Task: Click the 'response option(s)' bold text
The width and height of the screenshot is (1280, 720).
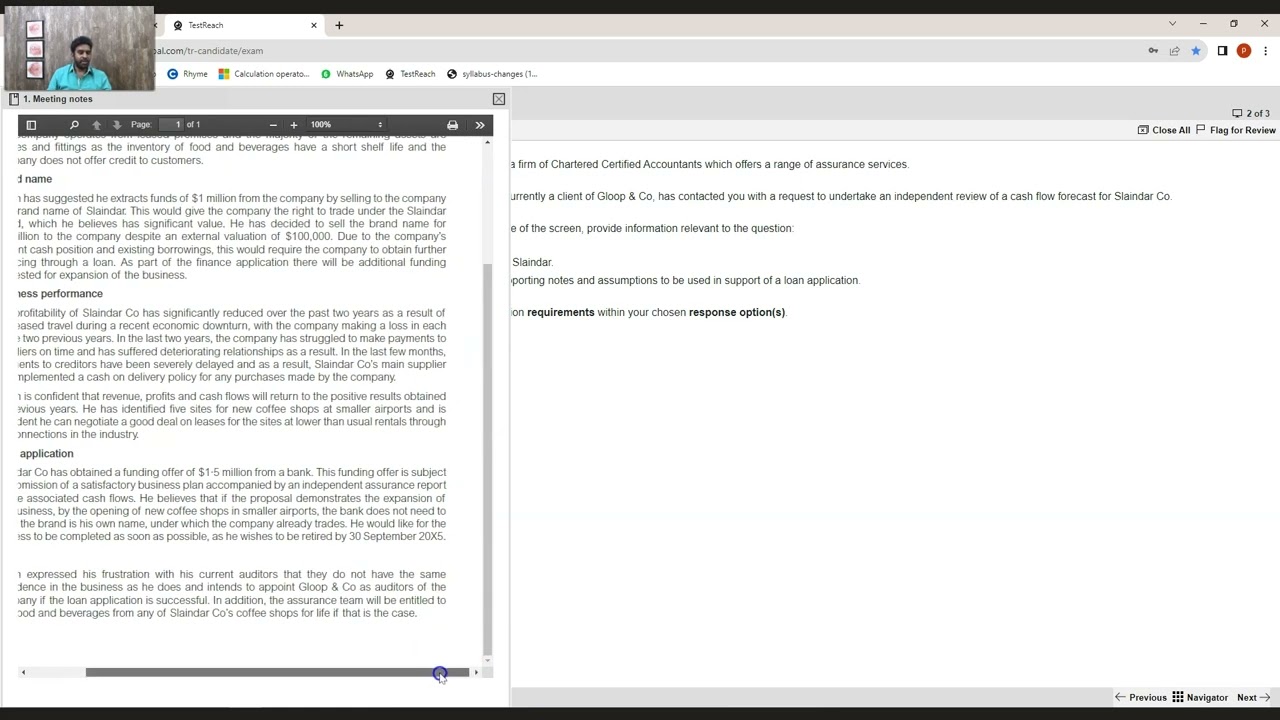Action: 737,312
